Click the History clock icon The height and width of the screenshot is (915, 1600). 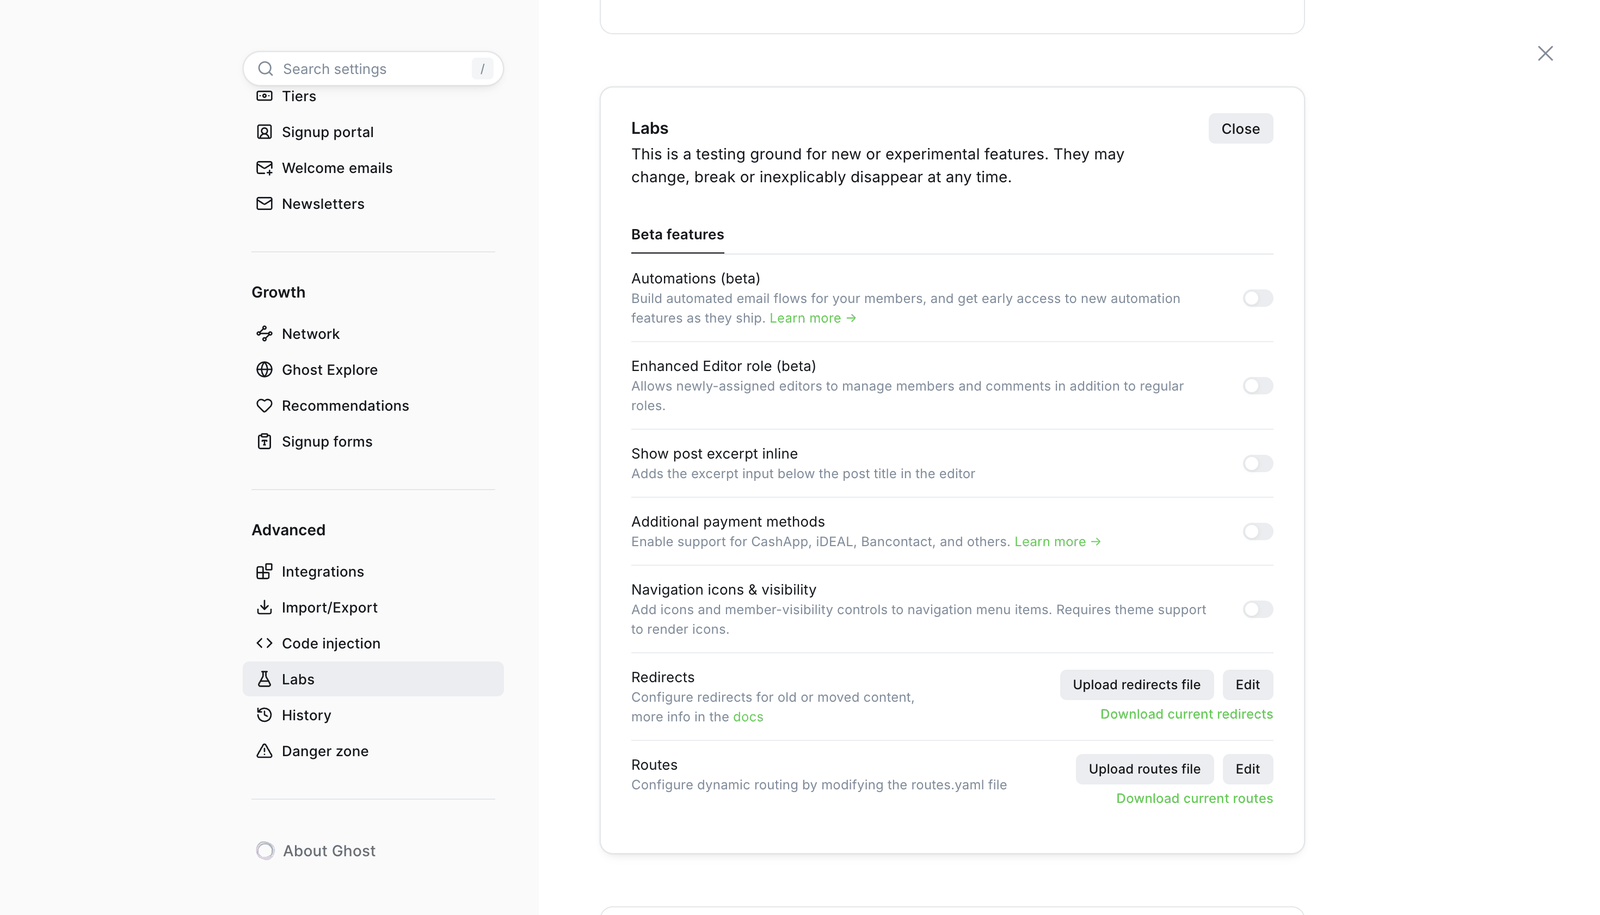264,715
